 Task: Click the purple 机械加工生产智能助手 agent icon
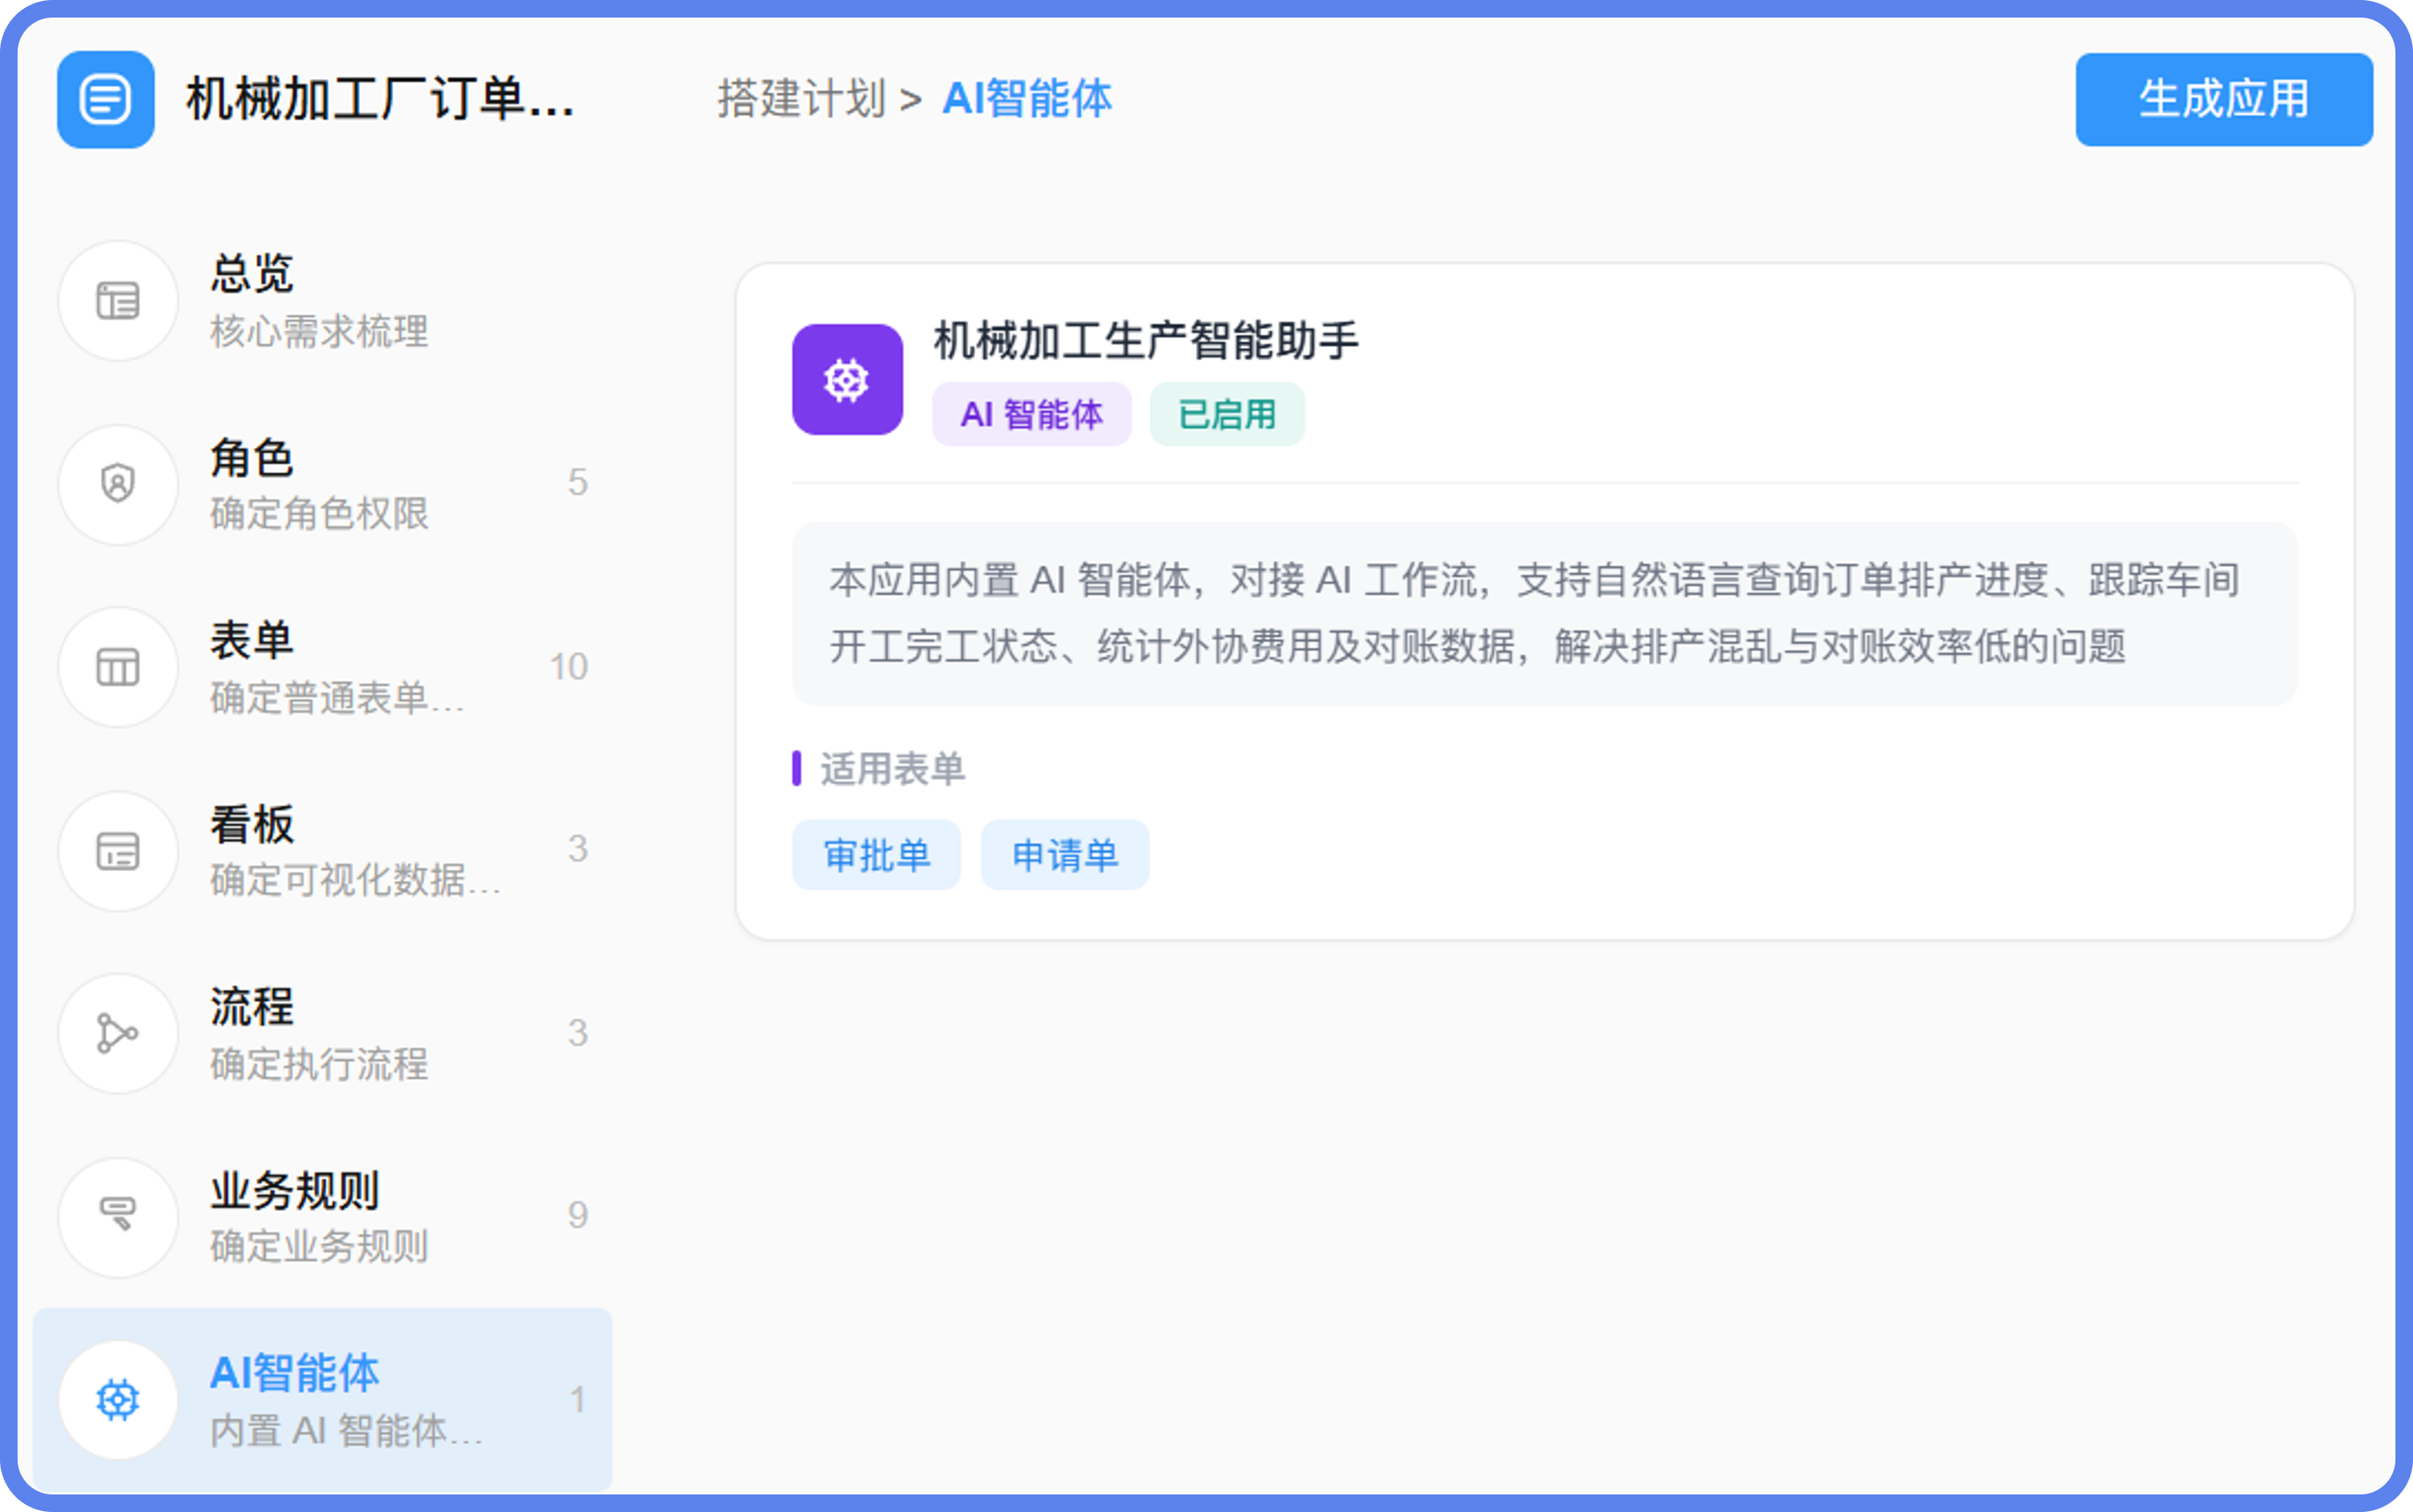pos(847,379)
